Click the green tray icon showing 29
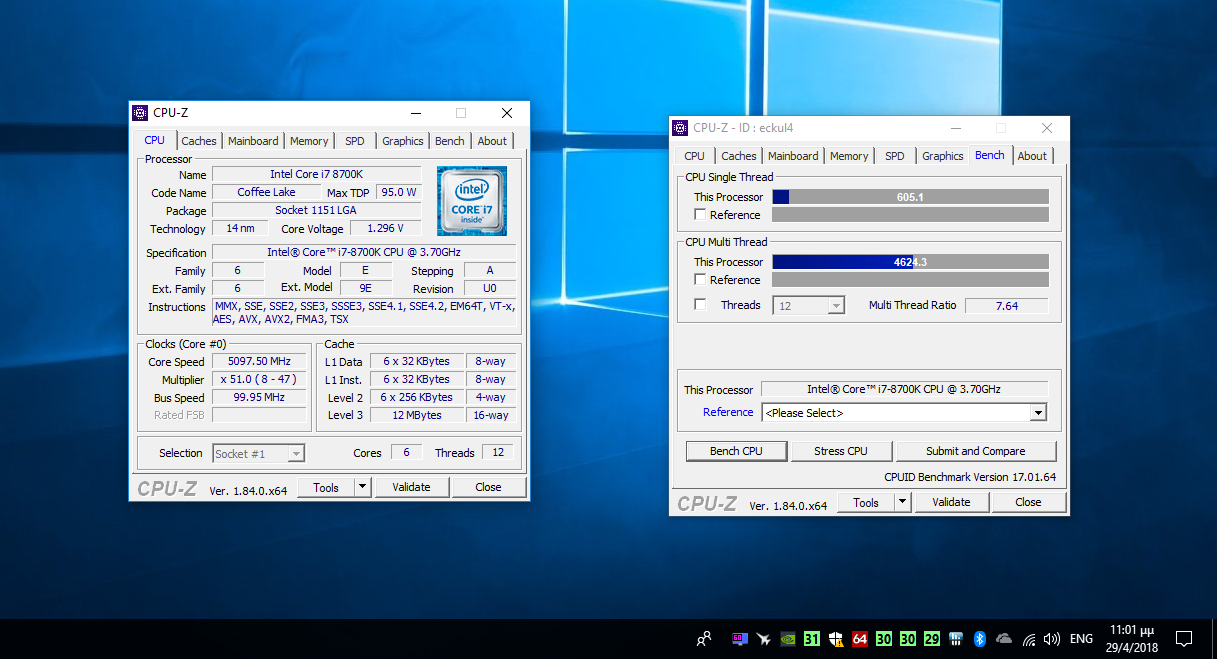The image size is (1217, 659). click(x=932, y=638)
